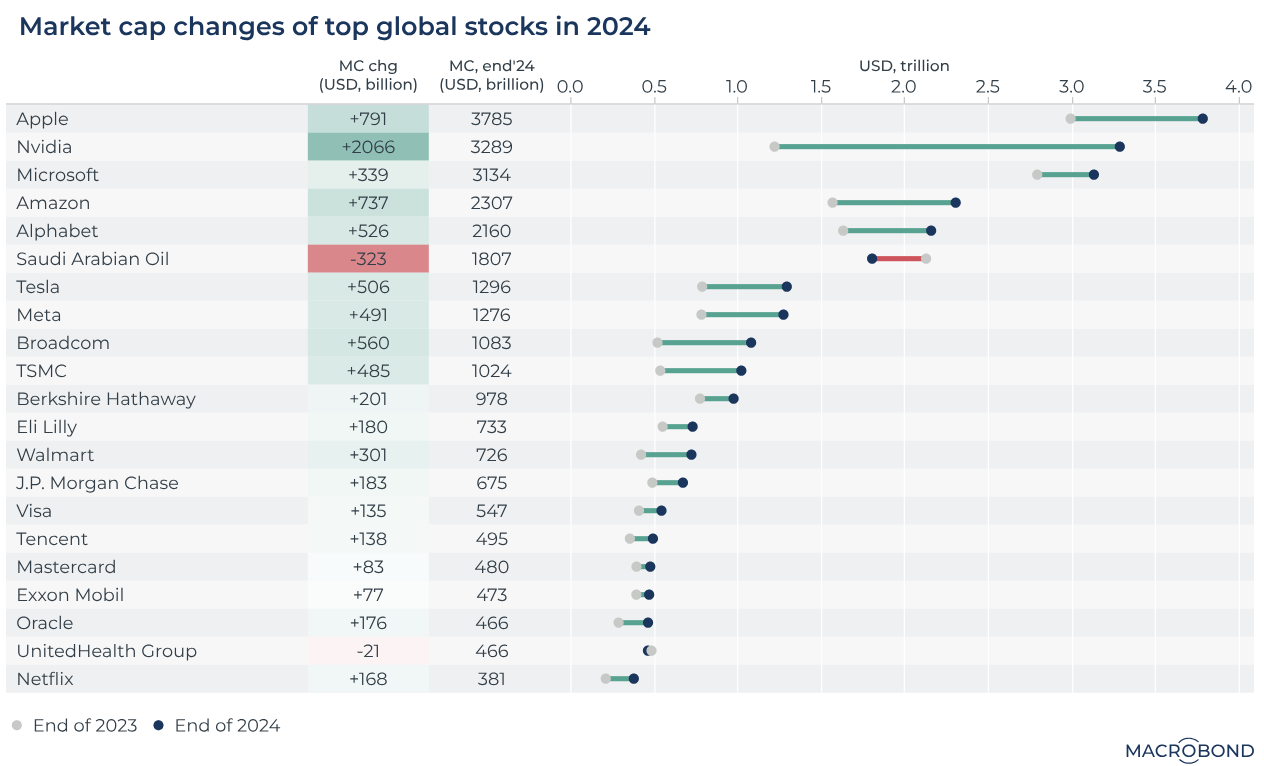
Task: Select the Berkshire Hathaway row label
Action: coord(106,399)
